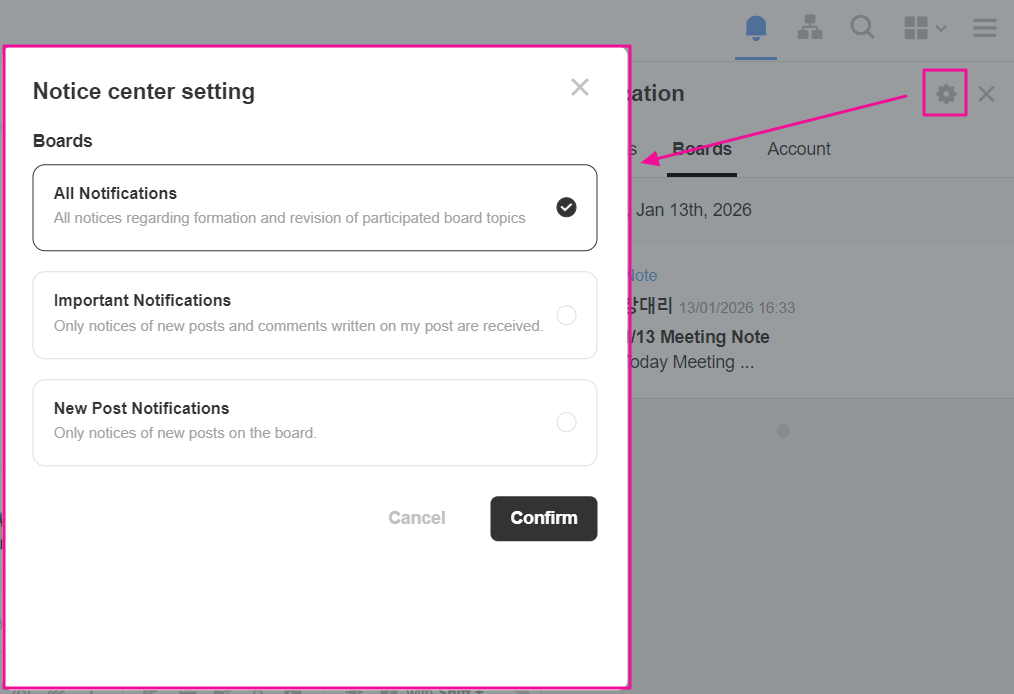This screenshot has width=1014, height=694.
Task: Select the Important Notifications radio option
Action: click(x=566, y=315)
